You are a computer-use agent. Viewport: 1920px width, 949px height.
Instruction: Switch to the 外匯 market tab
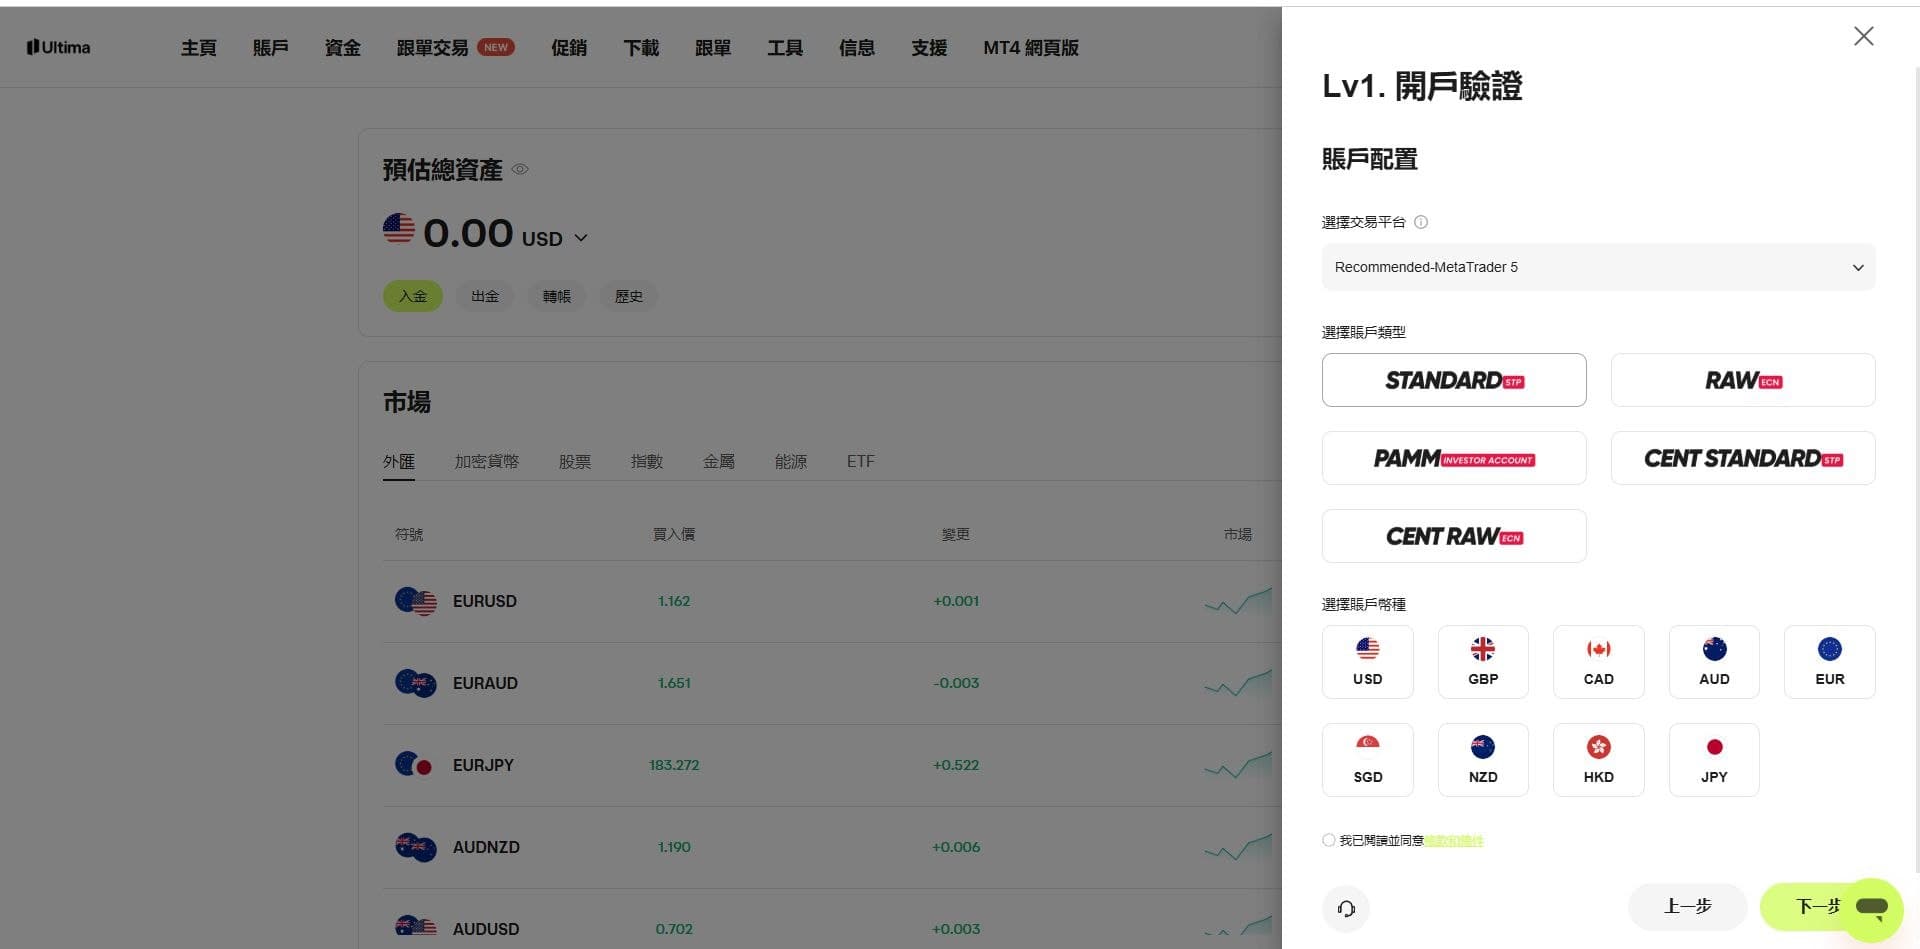tap(399, 461)
